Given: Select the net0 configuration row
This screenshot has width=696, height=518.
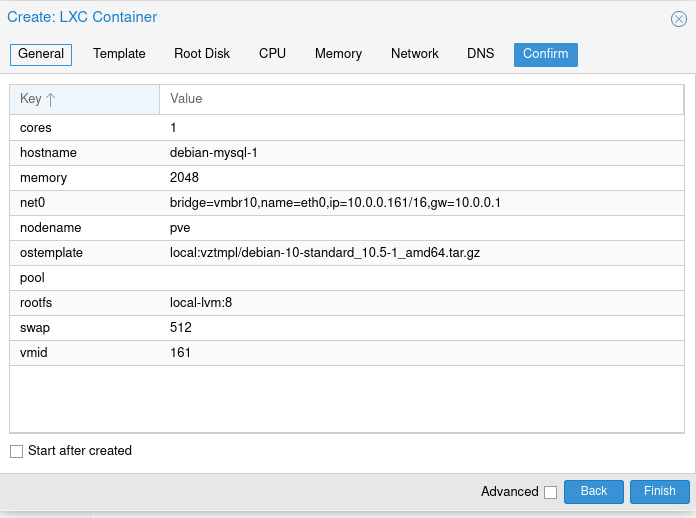Looking at the screenshot, I should (347, 203).
